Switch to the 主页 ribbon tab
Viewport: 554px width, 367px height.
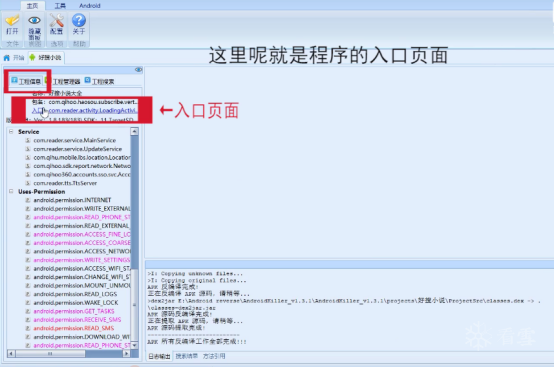(x=33, y=6)
